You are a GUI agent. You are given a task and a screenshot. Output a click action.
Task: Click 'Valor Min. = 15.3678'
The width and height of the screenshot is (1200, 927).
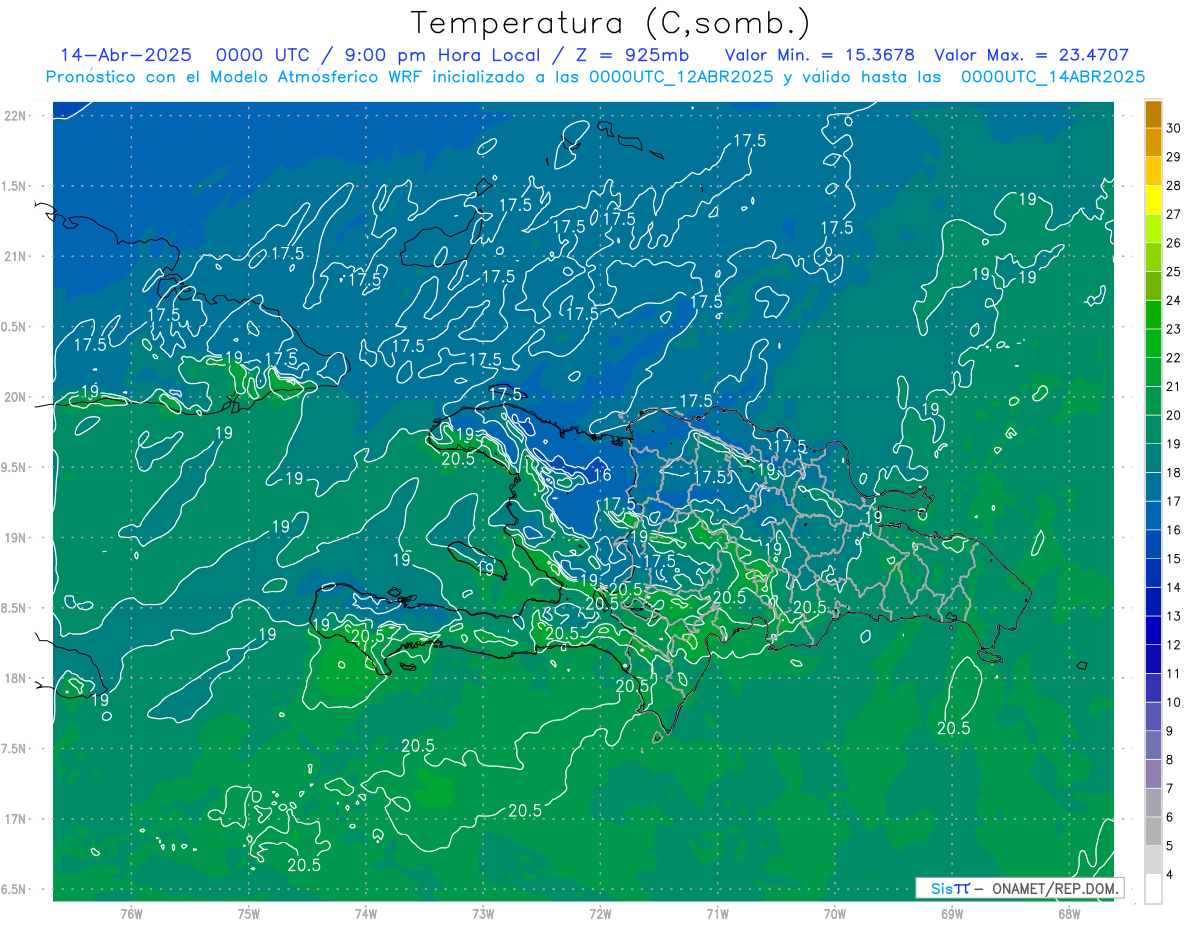click(x=820, y=55)
